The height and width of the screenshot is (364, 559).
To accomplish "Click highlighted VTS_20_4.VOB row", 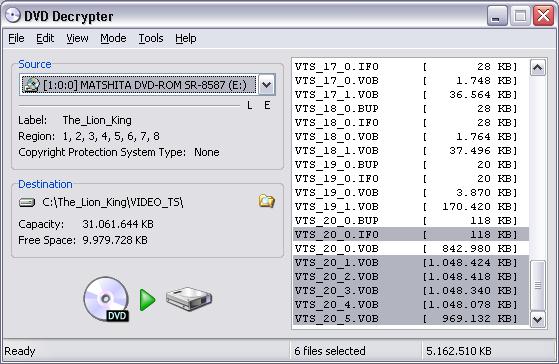I will 411,304.
